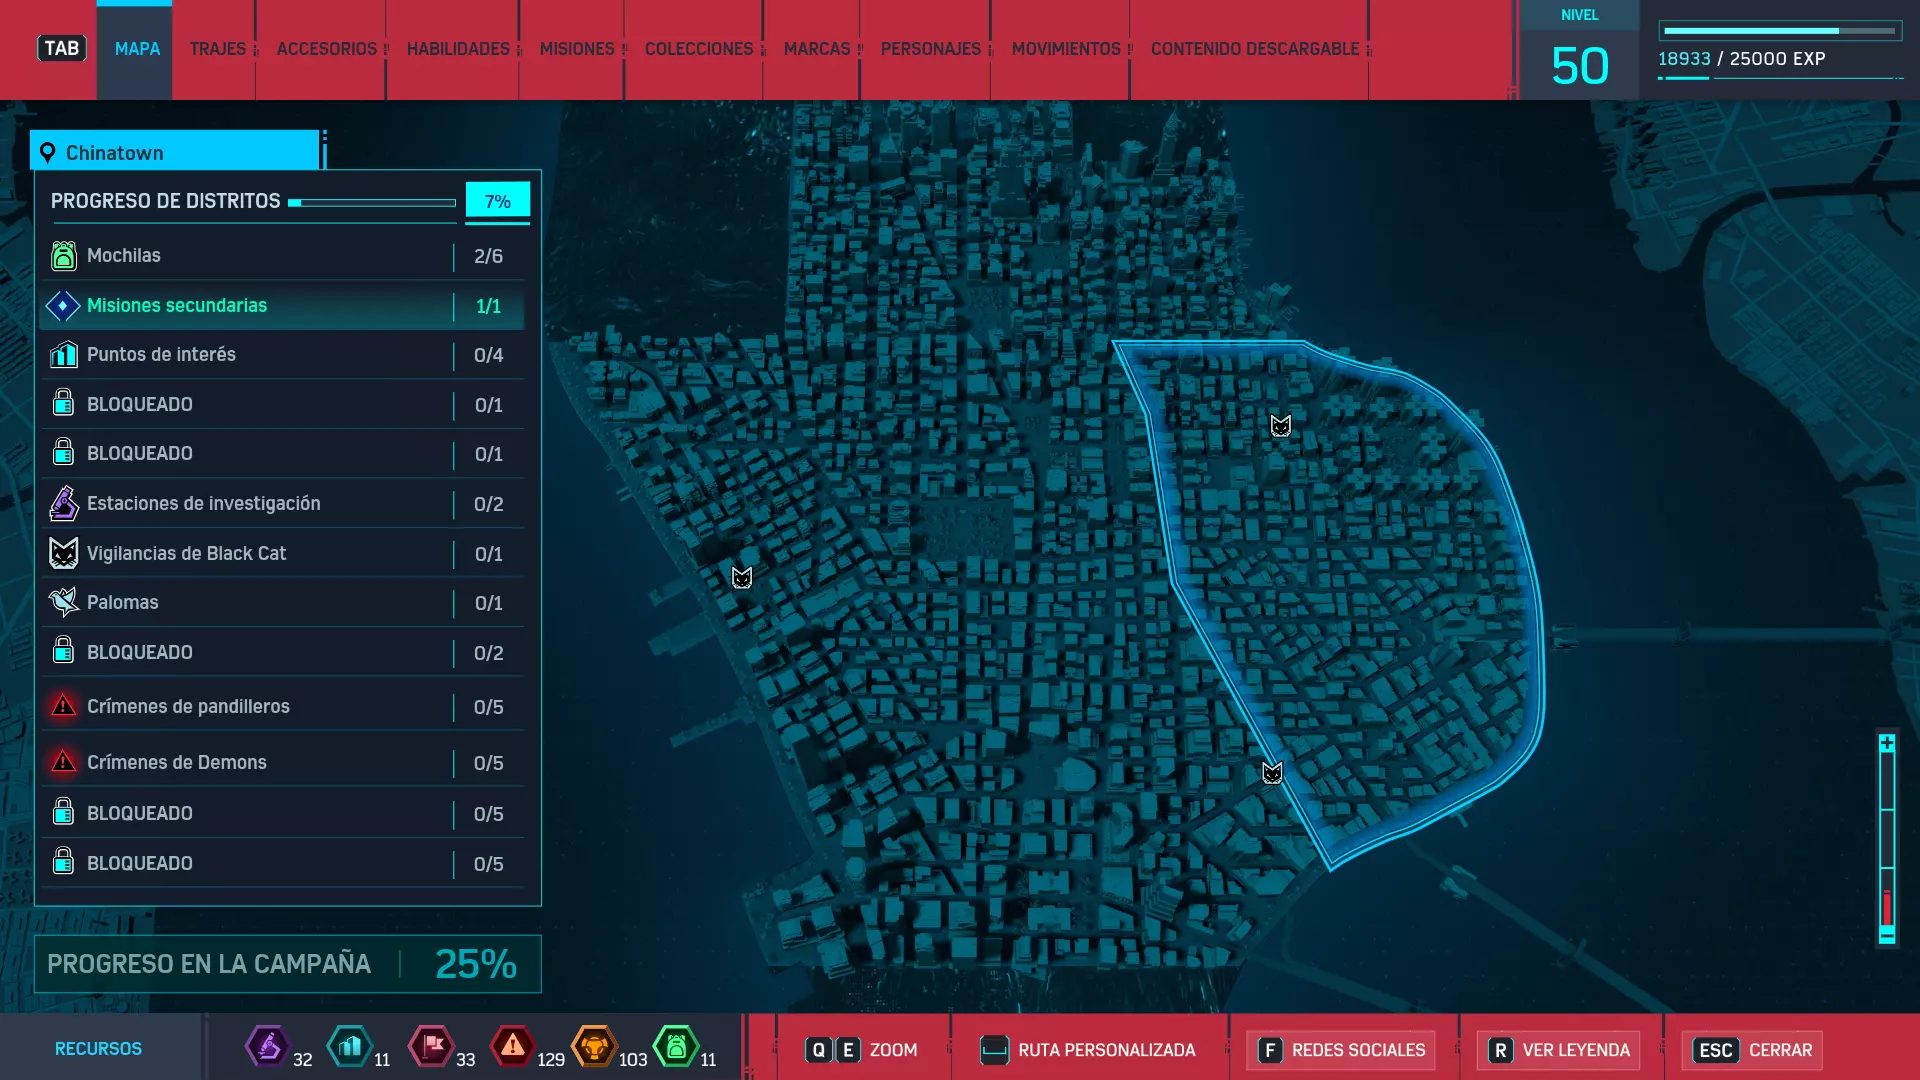Click the purple research token resource icon
The width and height of the screenshot is (1920, 1080).
click(267, 1047)
